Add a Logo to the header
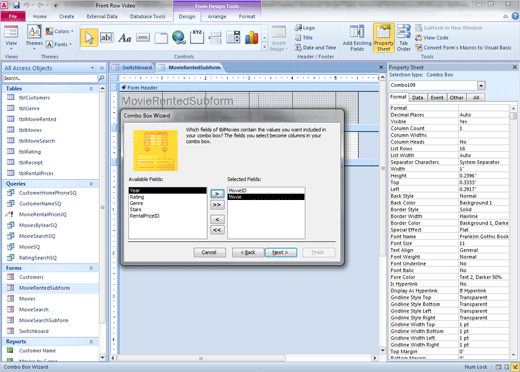 (305, 28)
